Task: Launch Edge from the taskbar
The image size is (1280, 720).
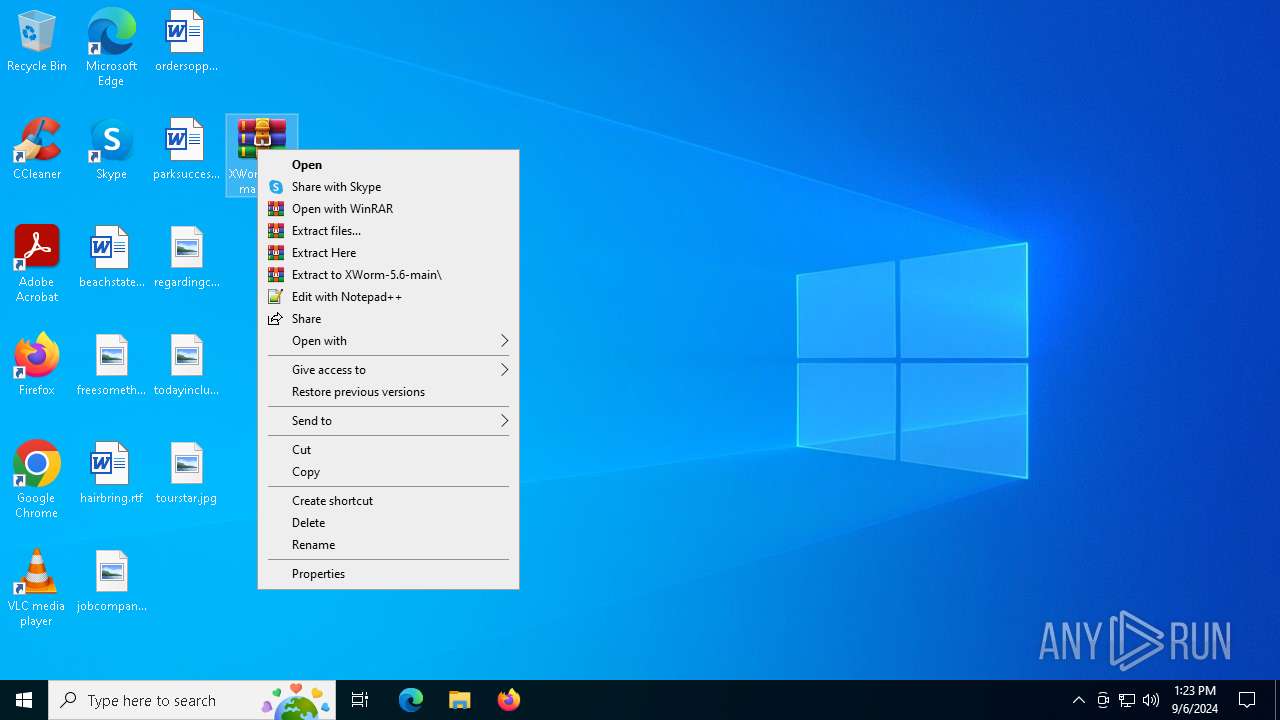Action: pyautogui.click(x=411, y=700)
